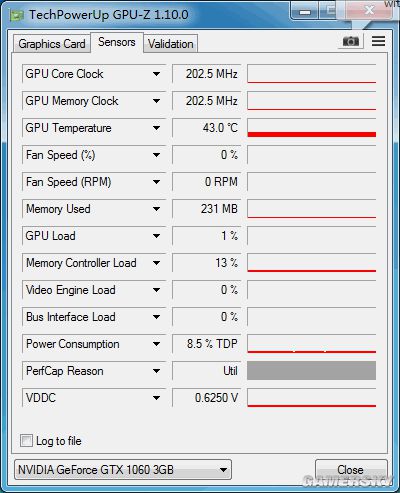Select the NVIDIA GeForce GTX 1060 3GB combo box
Image resolution: width=400 pixels, height=493 pixels.
[x=123, y=470]
